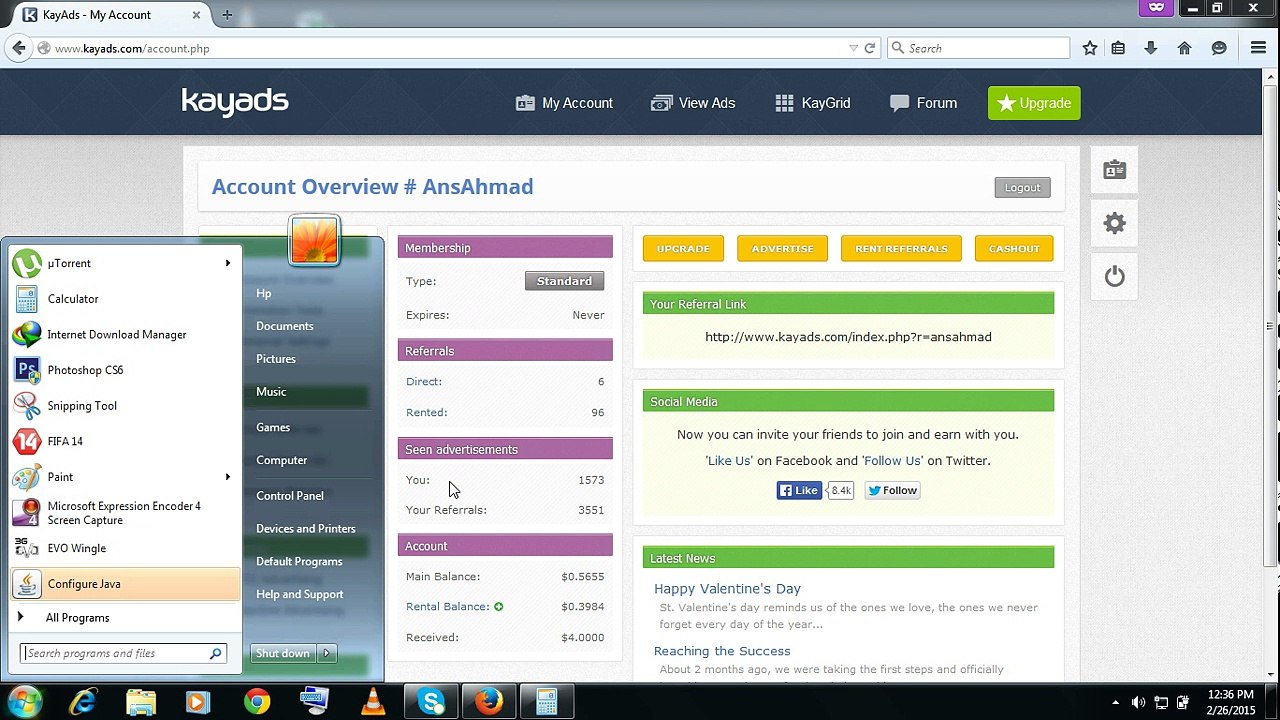Open the ID card sidebar icon

tap(1115, 170)
